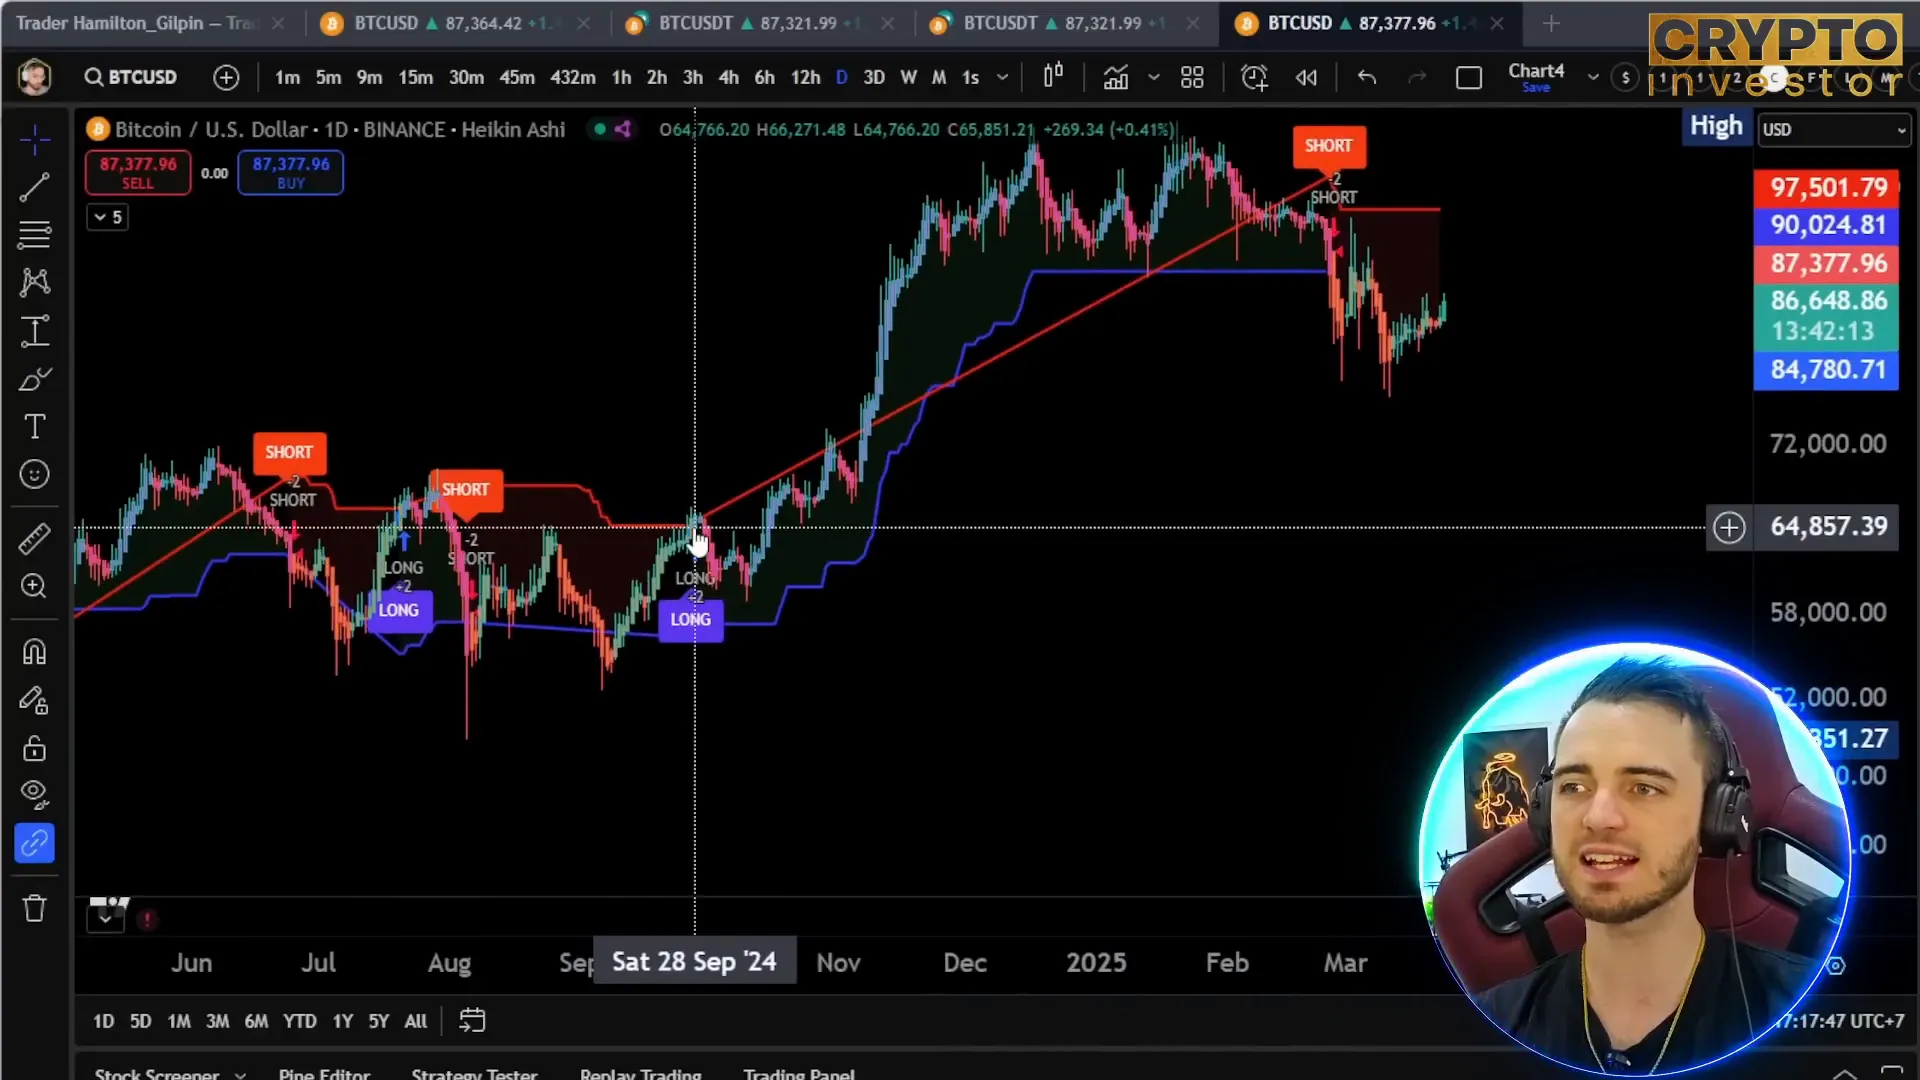Click the 87,377.96 BUY button
This screenshot has height=1080, width=1920.
[x=291, y=172]
